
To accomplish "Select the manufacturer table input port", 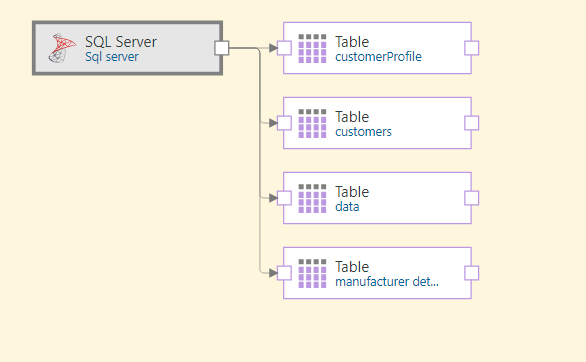I will (x=284, y=273).
